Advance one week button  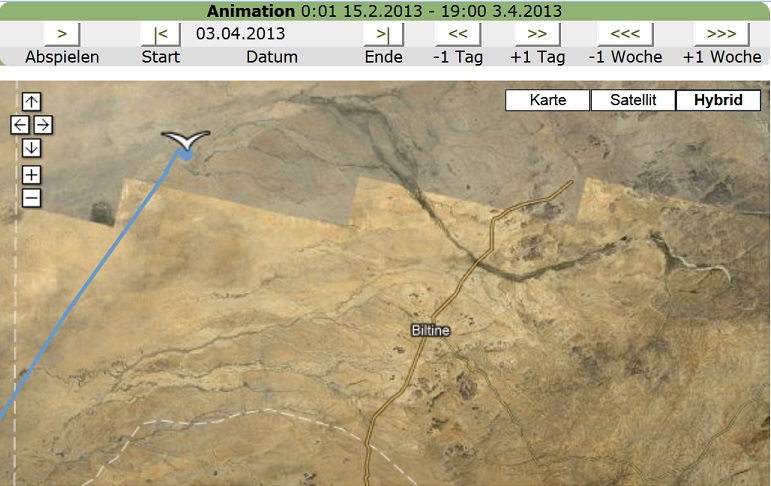[x=721, y=33]
